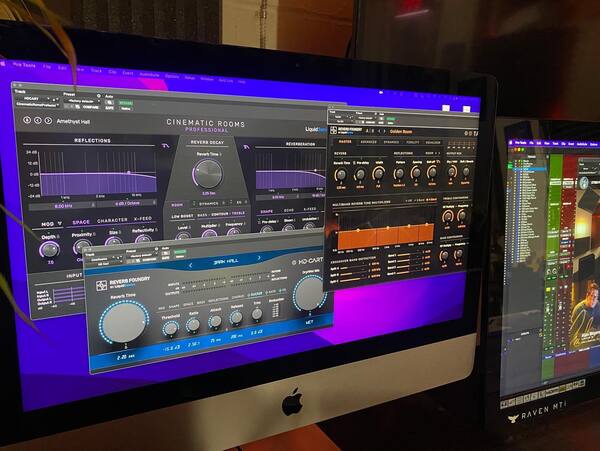Adjust the Width knob in Golden Room plug-in
Screen dimensions: 600x451
pyautogui.click(x=378, y=174)
